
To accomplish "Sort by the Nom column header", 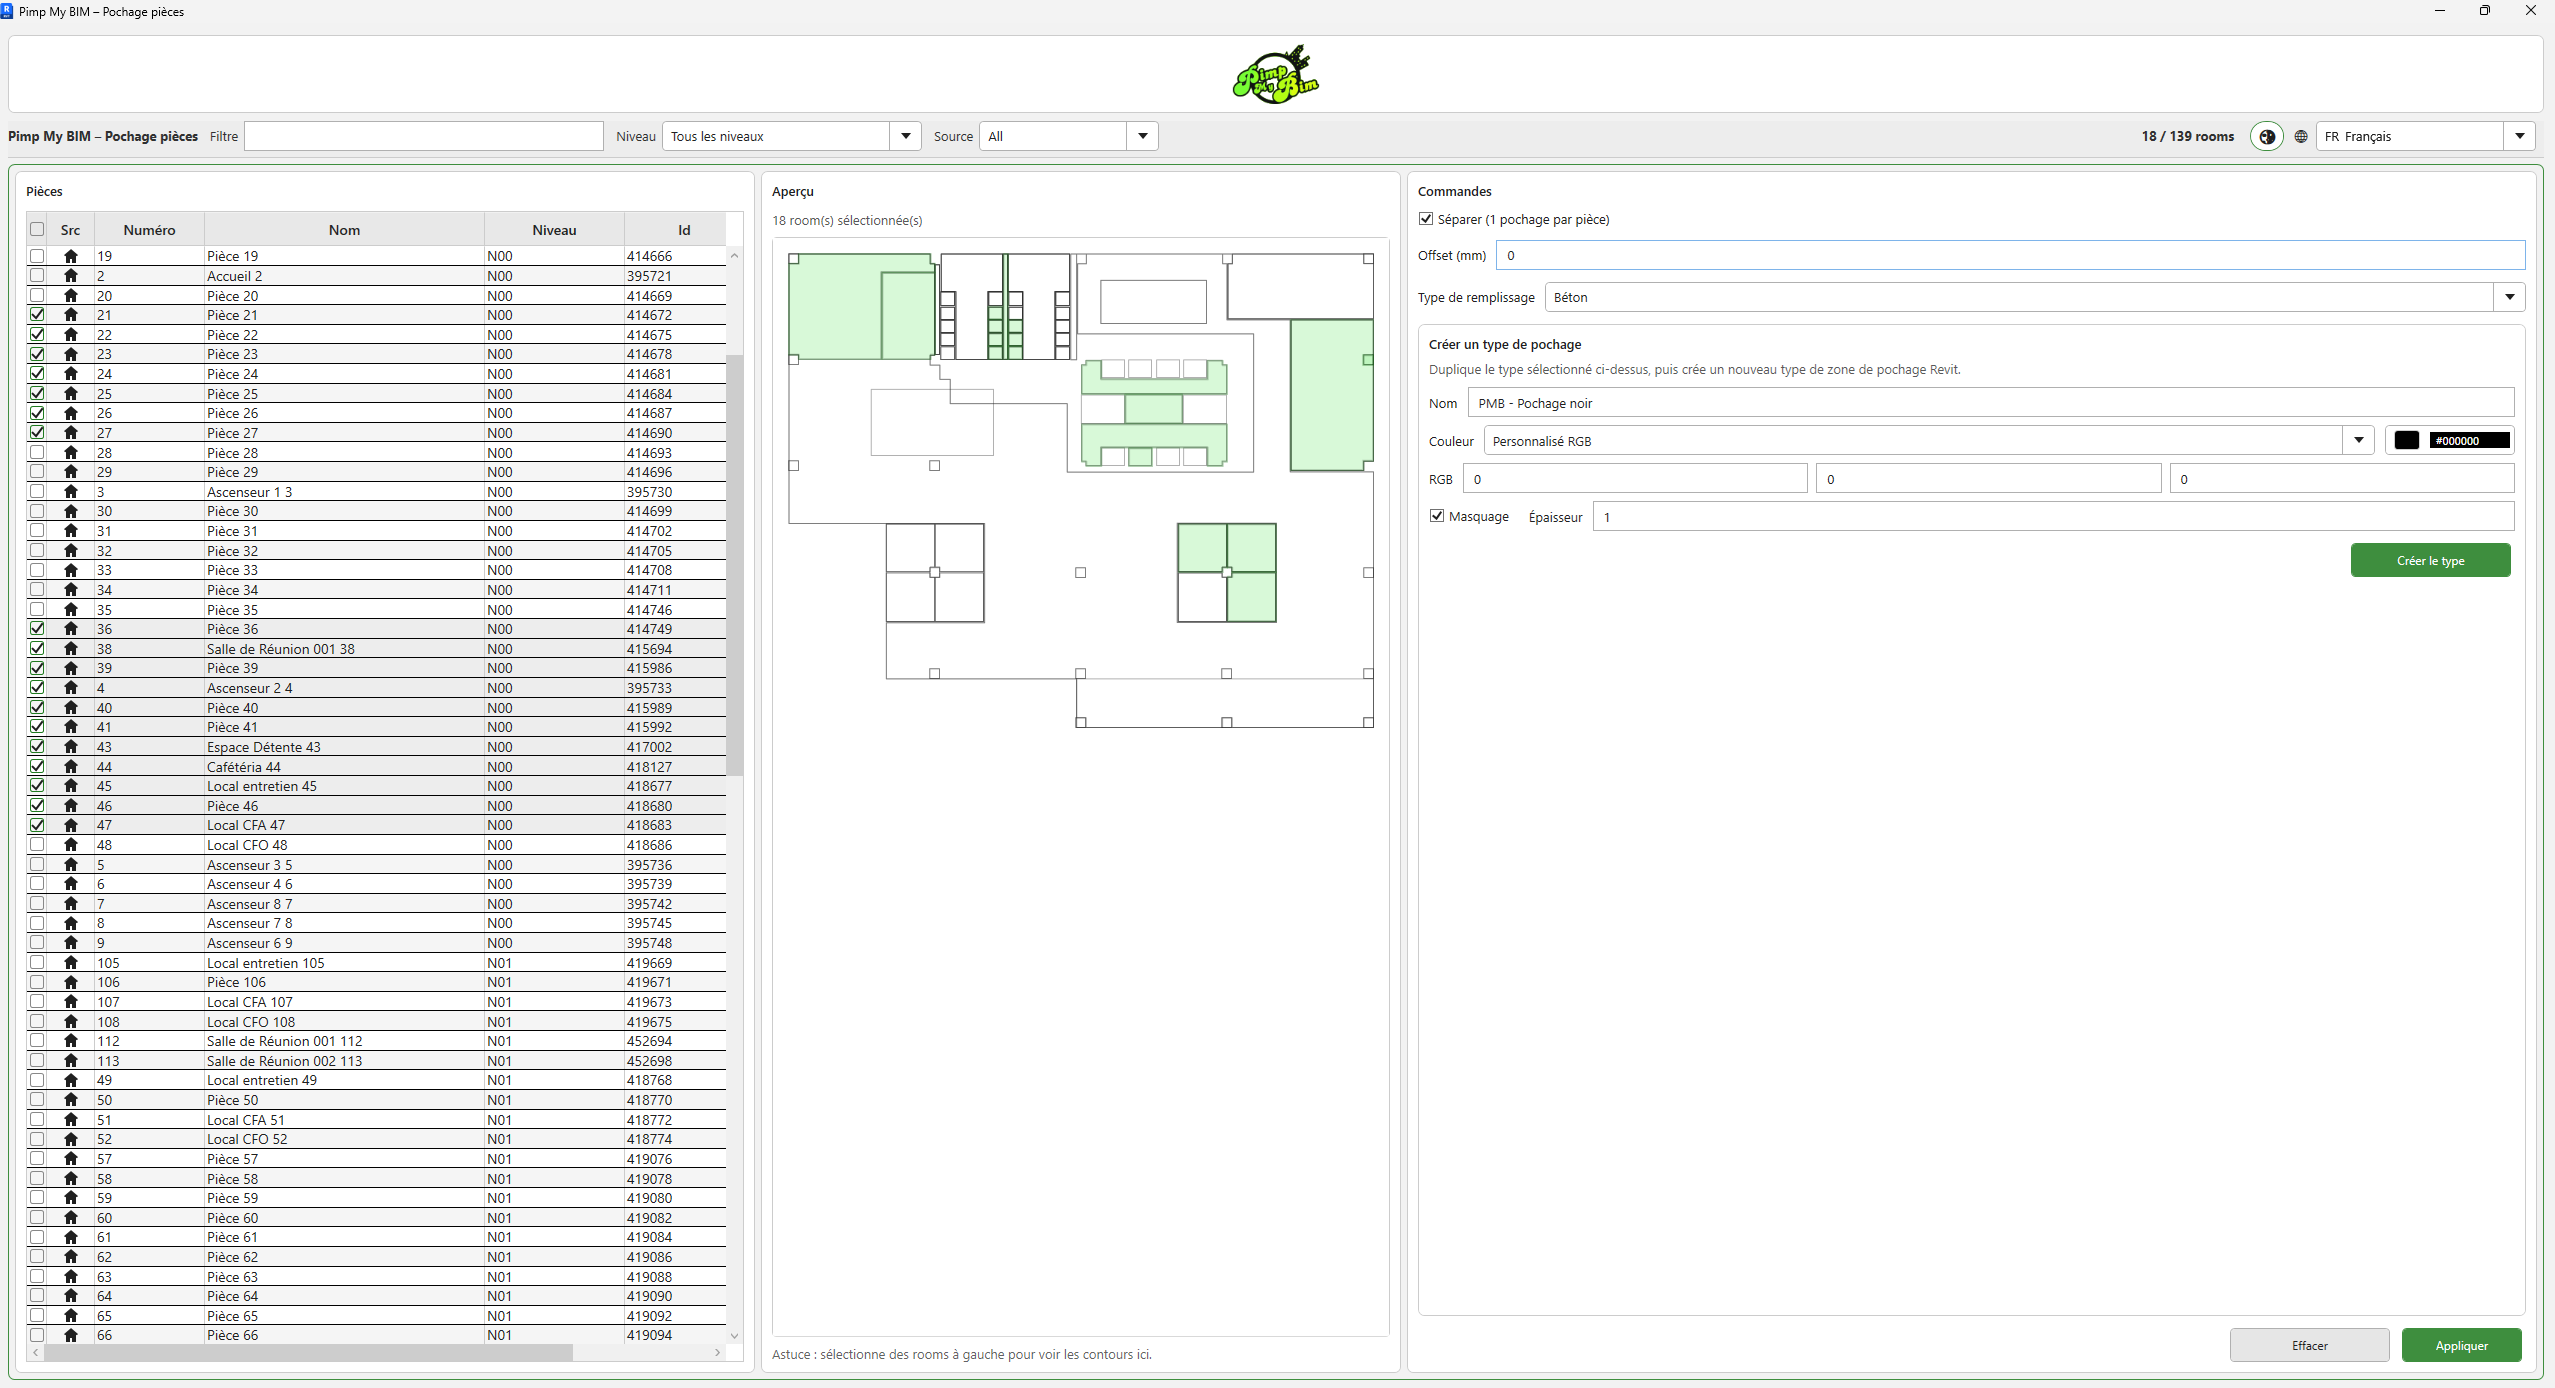I will click(344, 230).
